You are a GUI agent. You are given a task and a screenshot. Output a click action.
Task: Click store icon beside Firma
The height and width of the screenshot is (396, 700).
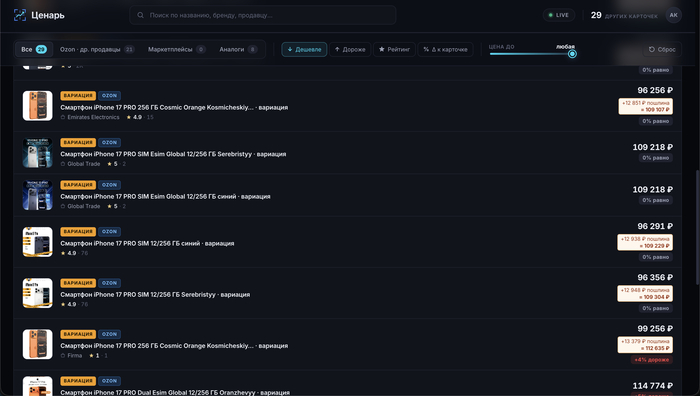63,355
